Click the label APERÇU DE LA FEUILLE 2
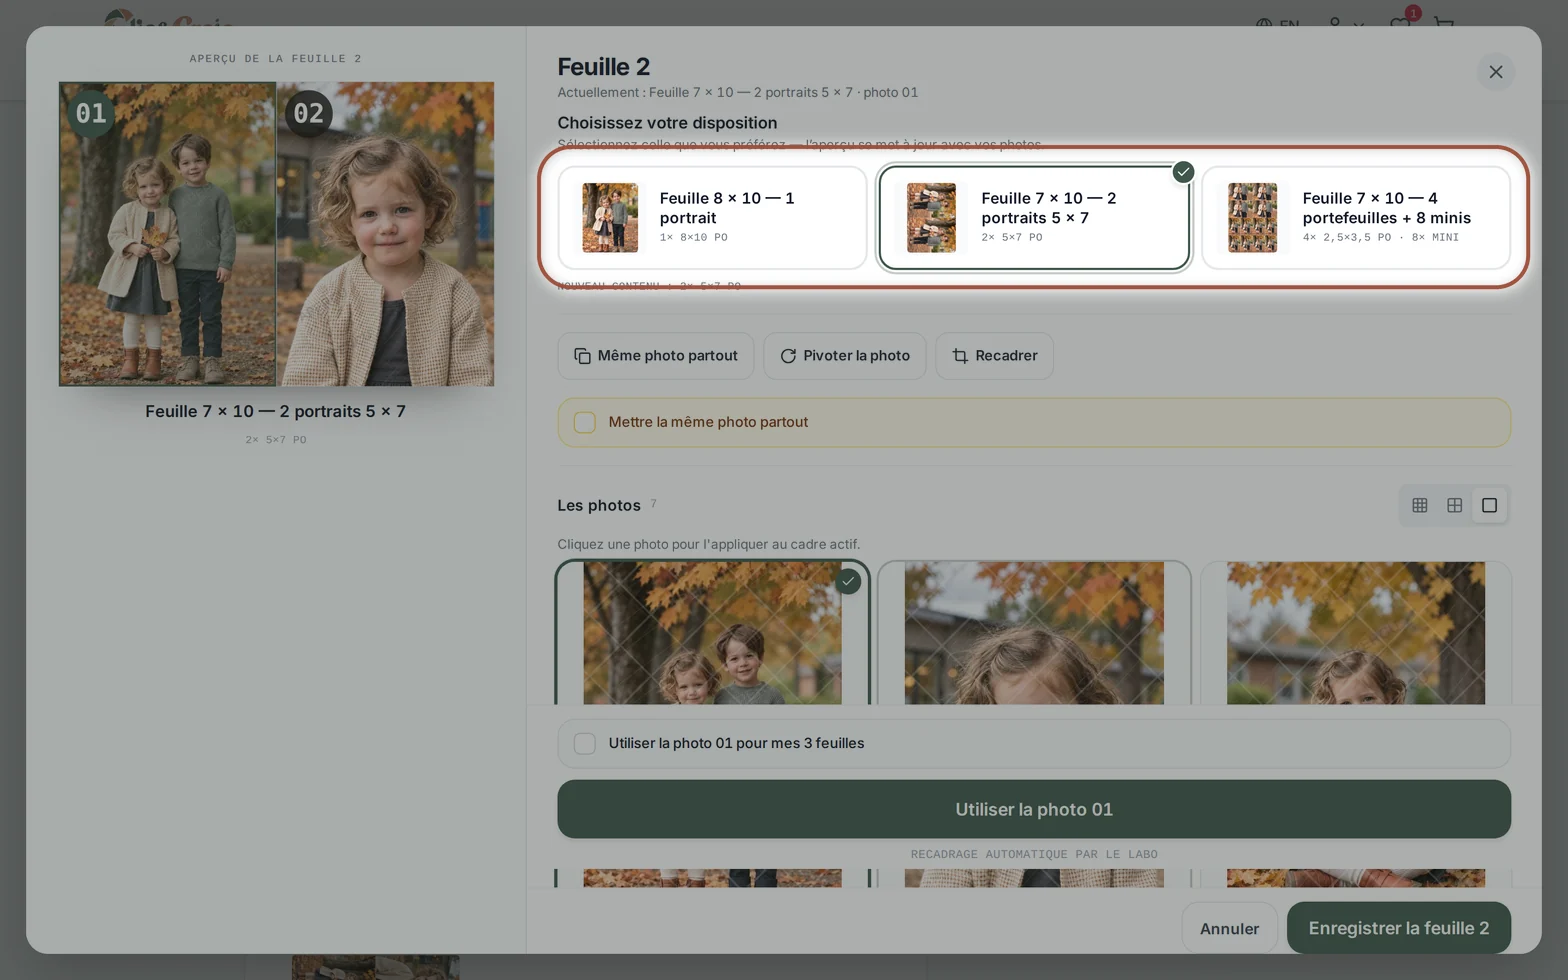 (x=276, y=58)
